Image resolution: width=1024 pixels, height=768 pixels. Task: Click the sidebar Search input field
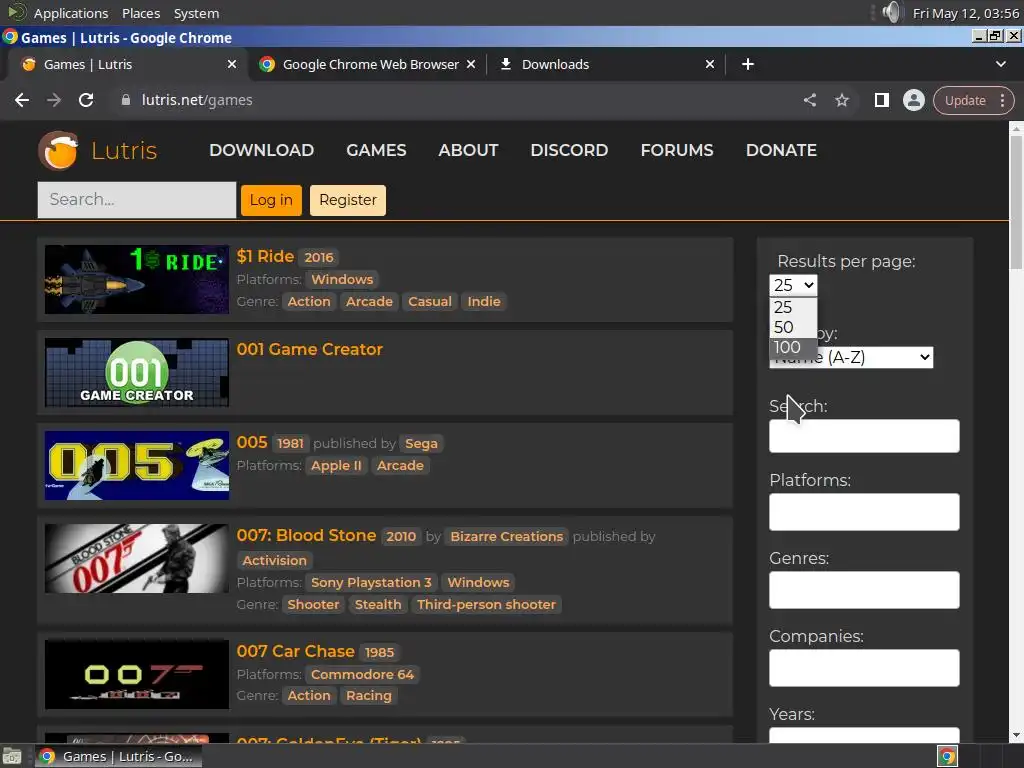tap(864, 436)
